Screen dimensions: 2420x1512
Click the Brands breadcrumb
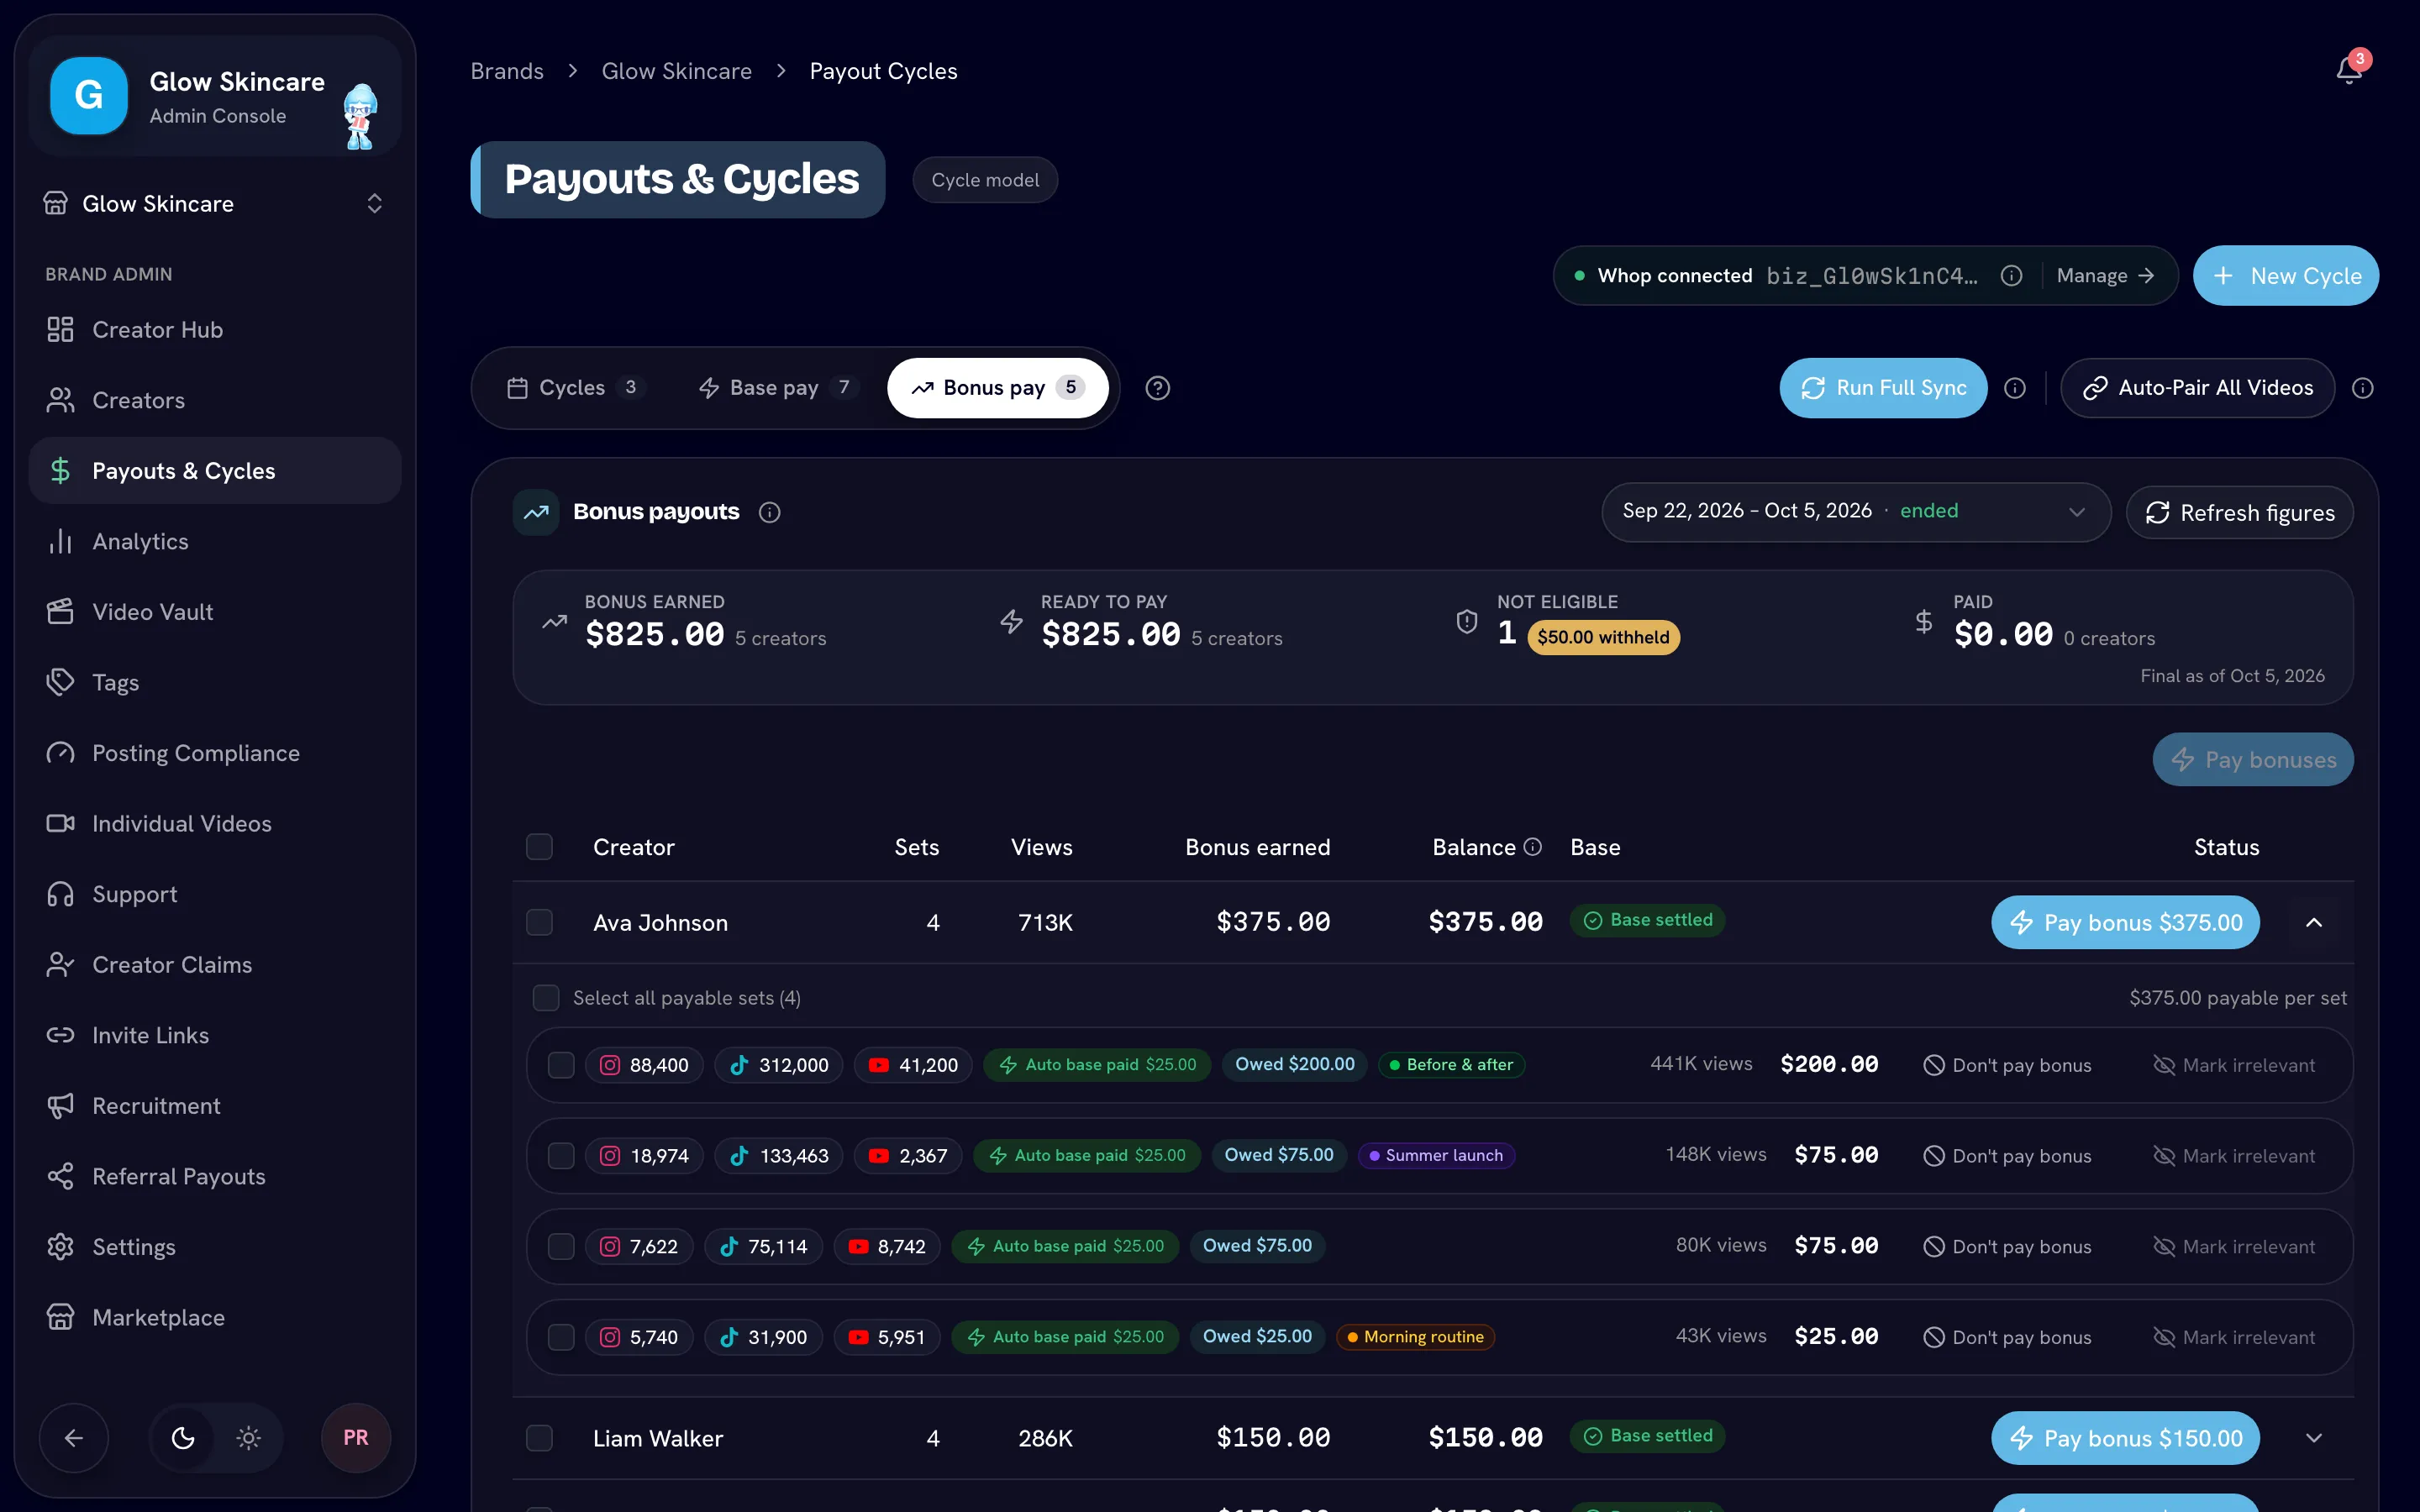coord(507,71)
